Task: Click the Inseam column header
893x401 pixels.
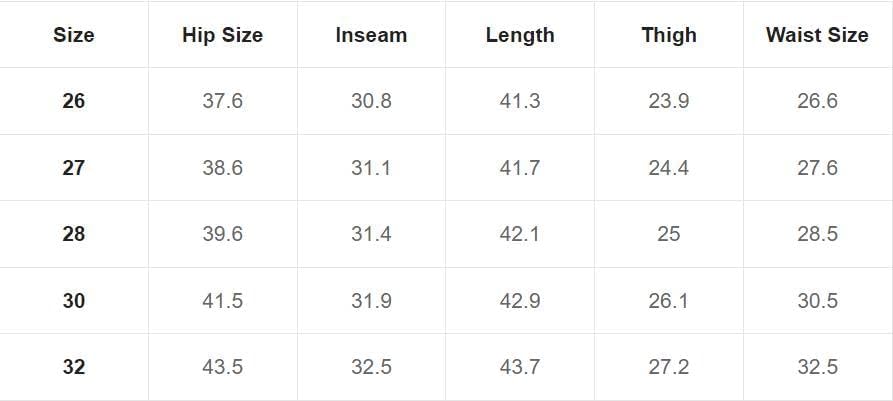Action: (x=371, y=35)
